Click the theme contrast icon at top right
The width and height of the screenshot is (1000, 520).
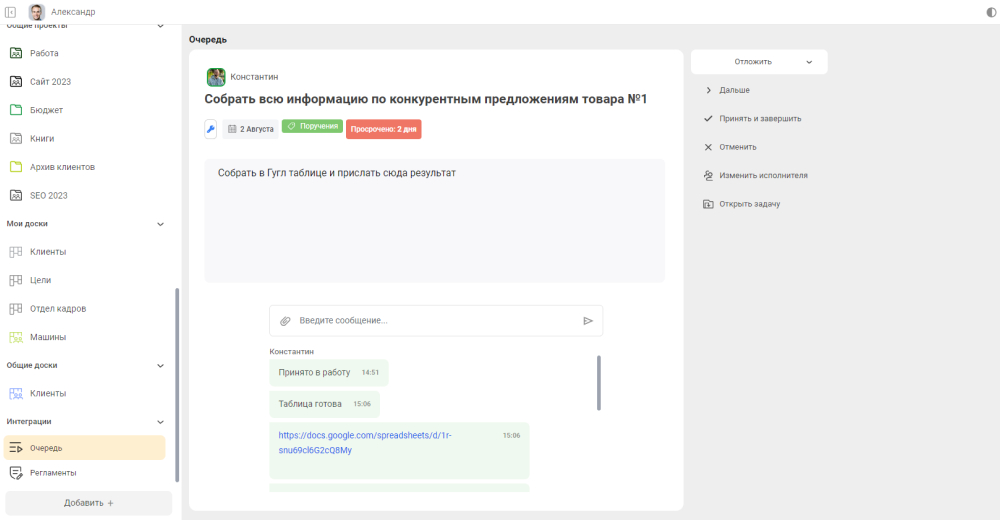(x=991, y=12)
